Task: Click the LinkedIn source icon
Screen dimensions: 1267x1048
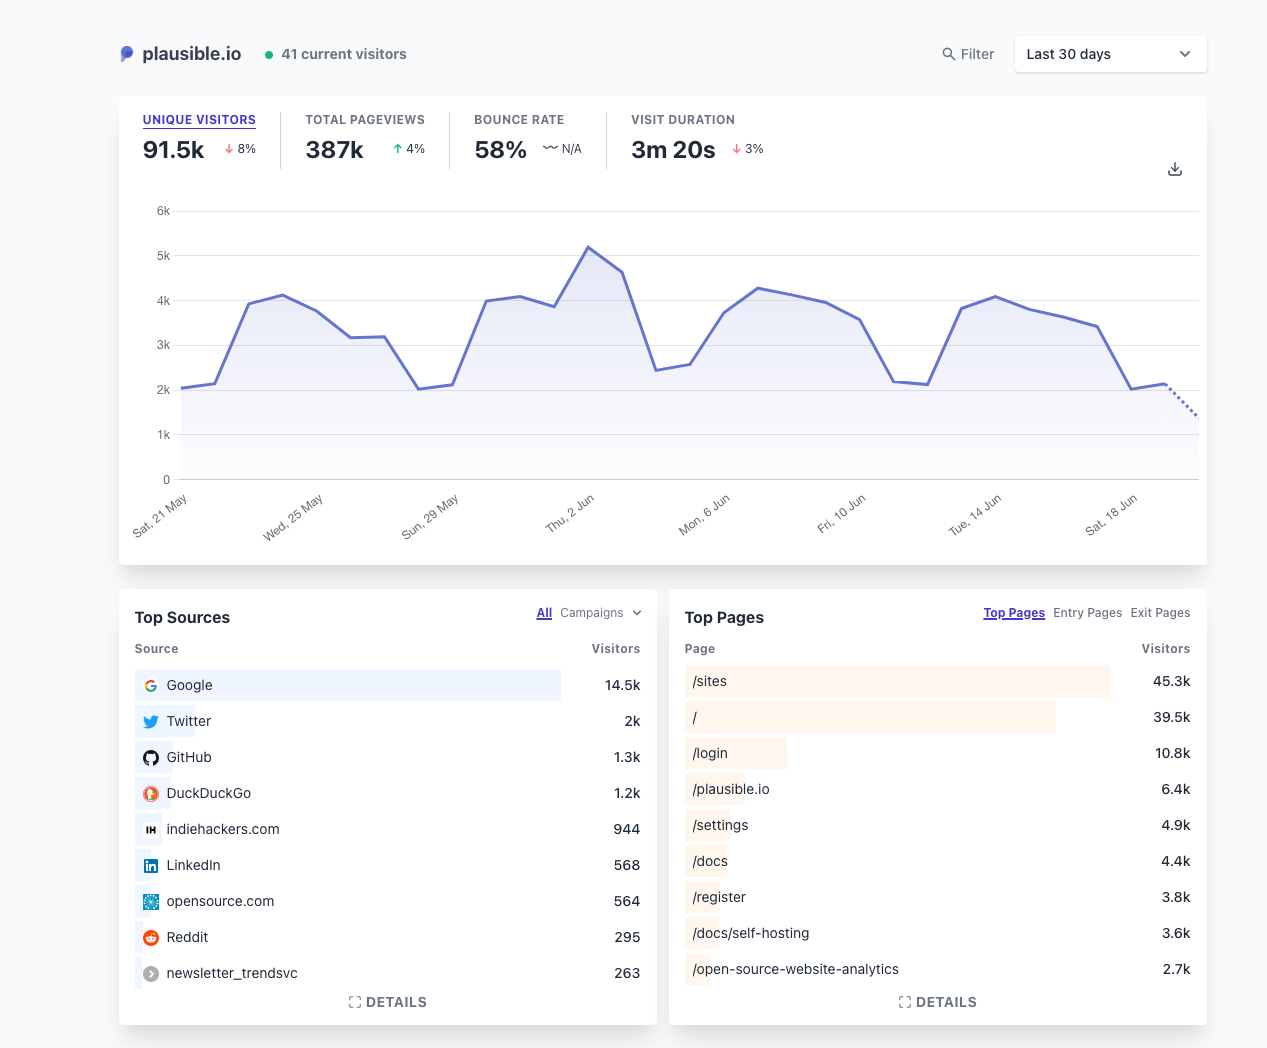Action: [151, 866]
